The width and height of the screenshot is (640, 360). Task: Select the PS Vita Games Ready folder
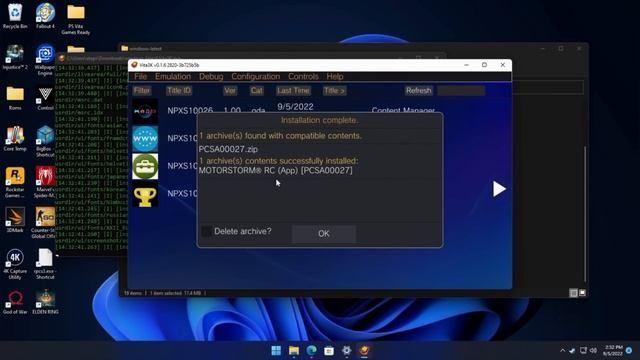coord(76,20)
